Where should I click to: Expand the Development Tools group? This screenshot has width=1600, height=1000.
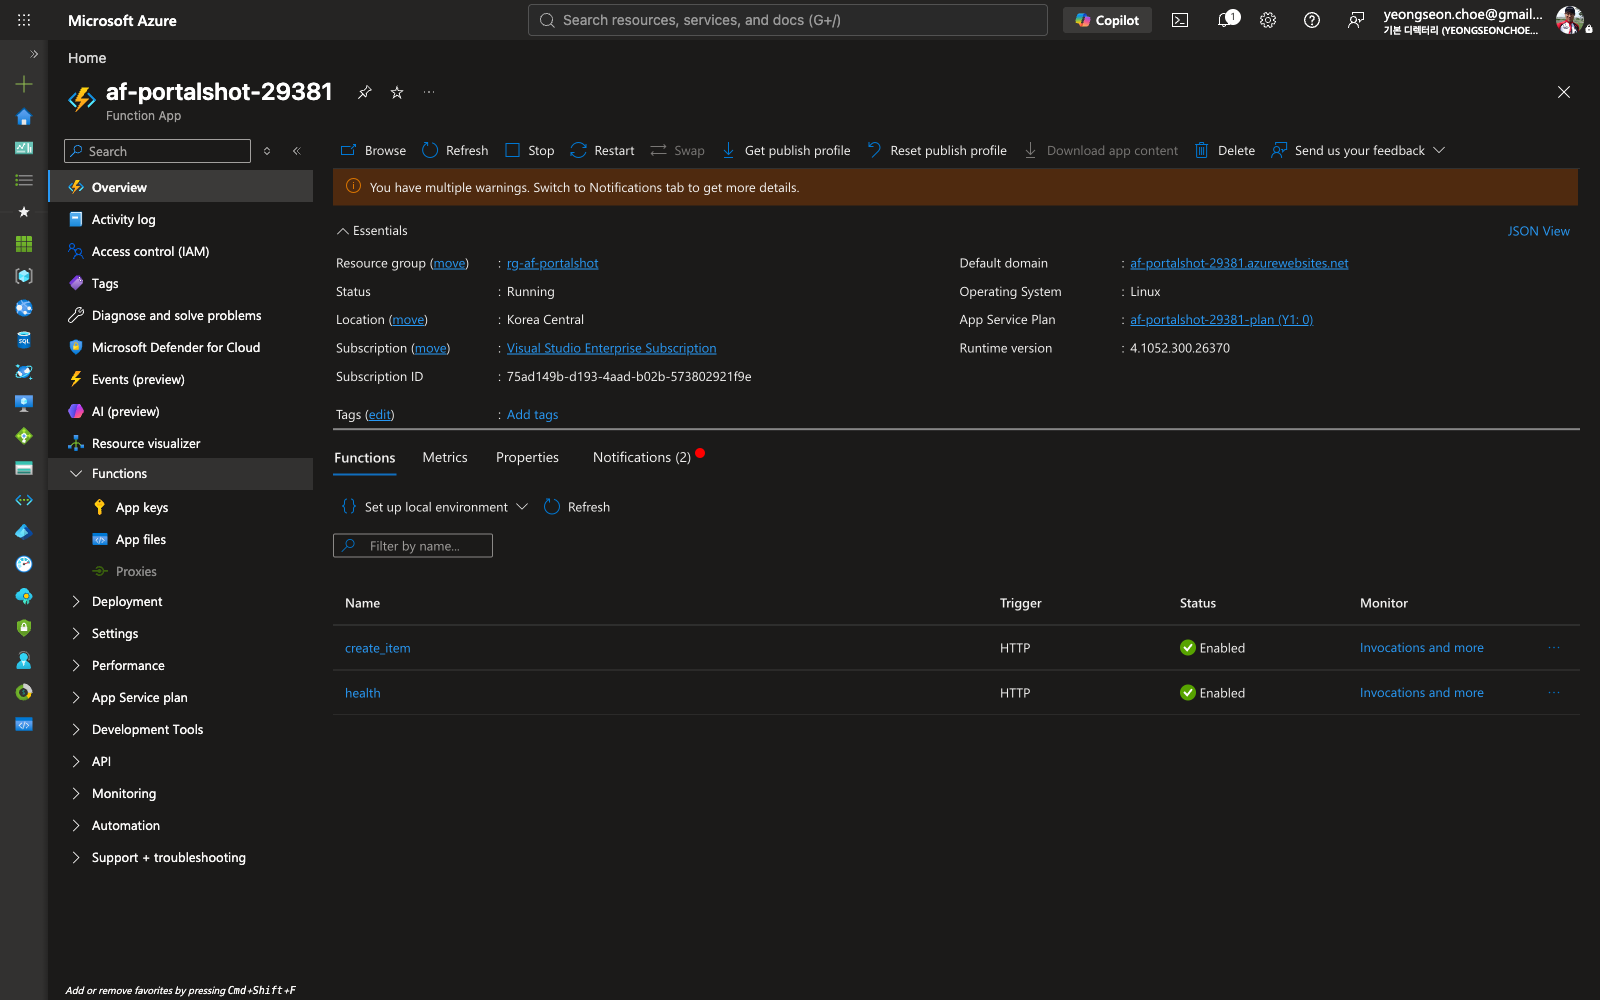(76, 730)
